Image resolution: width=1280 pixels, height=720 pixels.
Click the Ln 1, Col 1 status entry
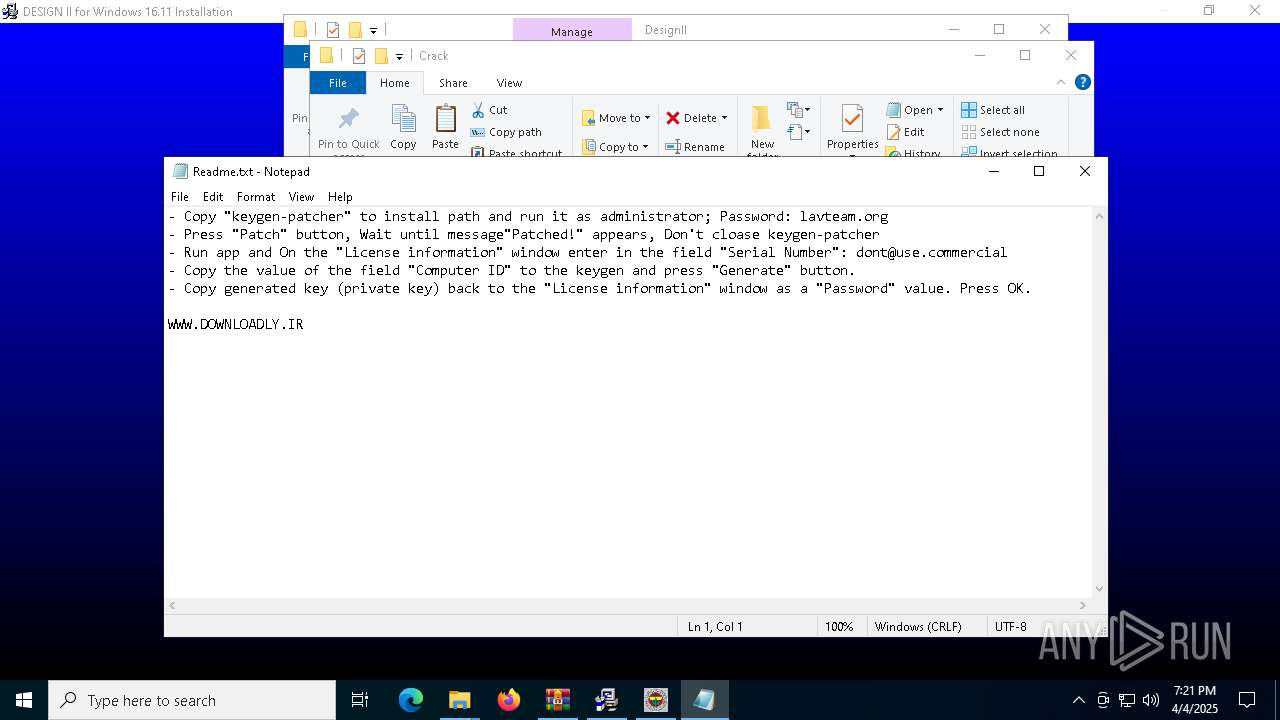pos(715,627)
